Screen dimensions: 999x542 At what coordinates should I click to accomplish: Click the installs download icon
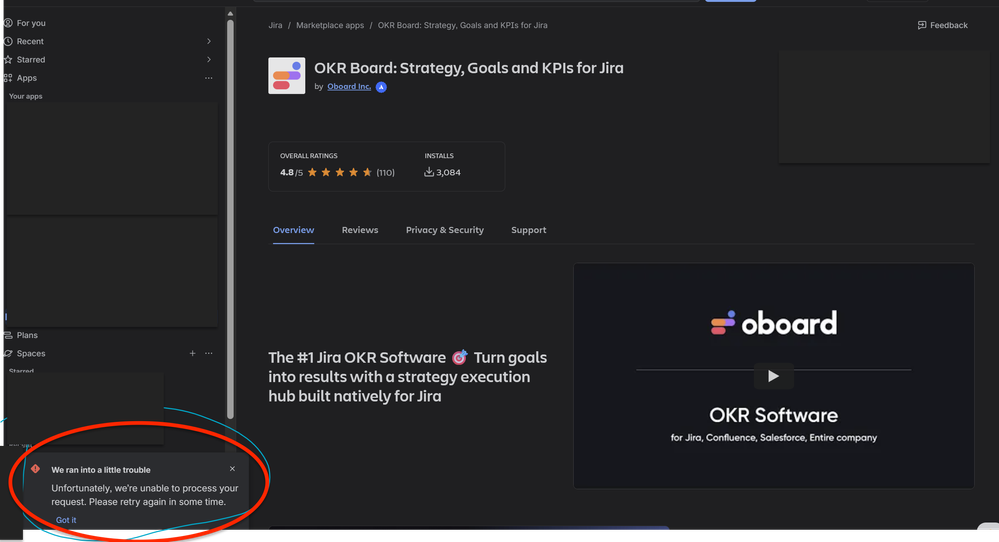[429, 172]
